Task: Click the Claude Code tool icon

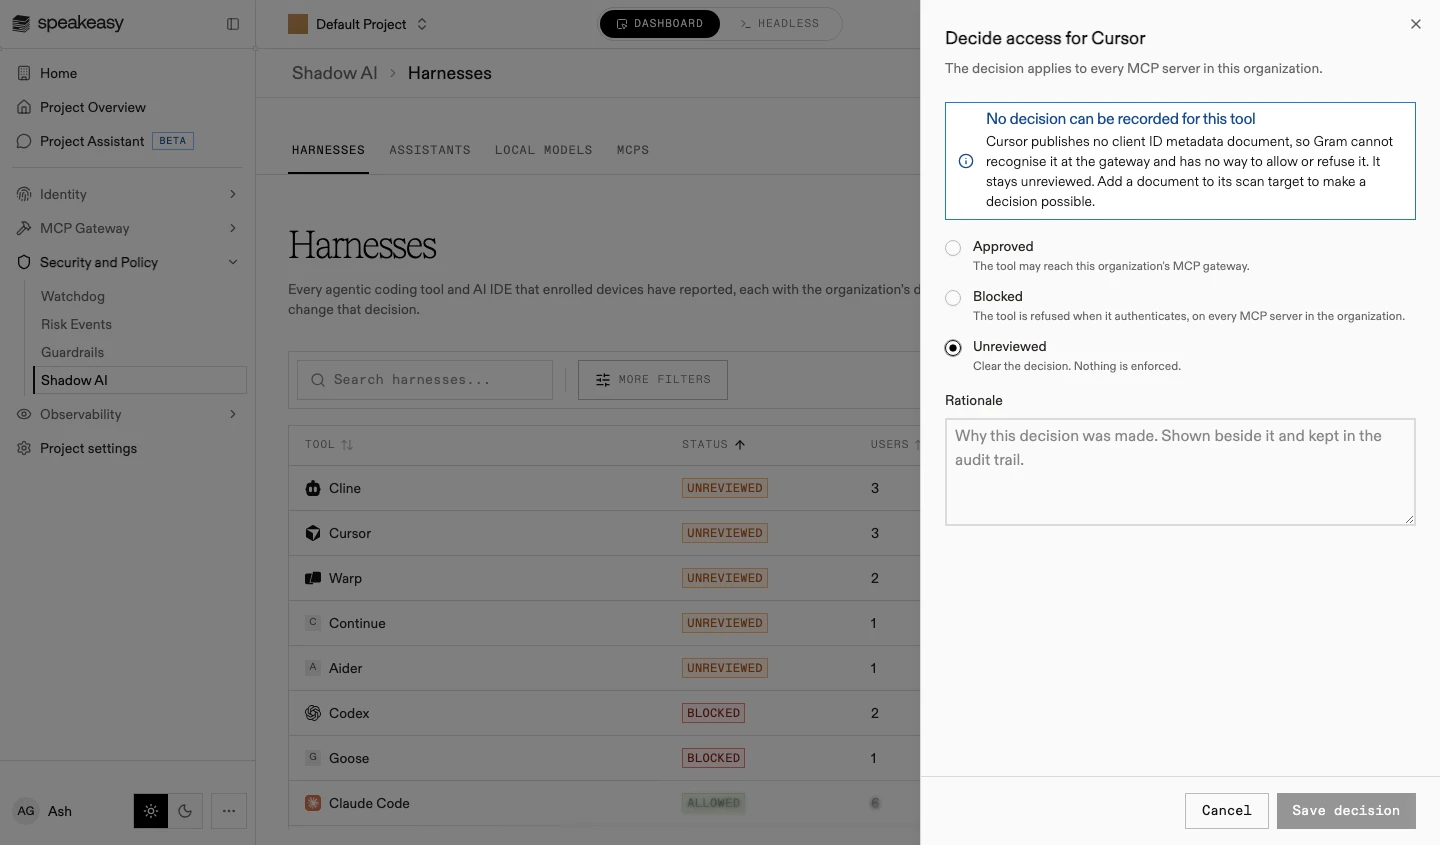Action: click(313, 803)
